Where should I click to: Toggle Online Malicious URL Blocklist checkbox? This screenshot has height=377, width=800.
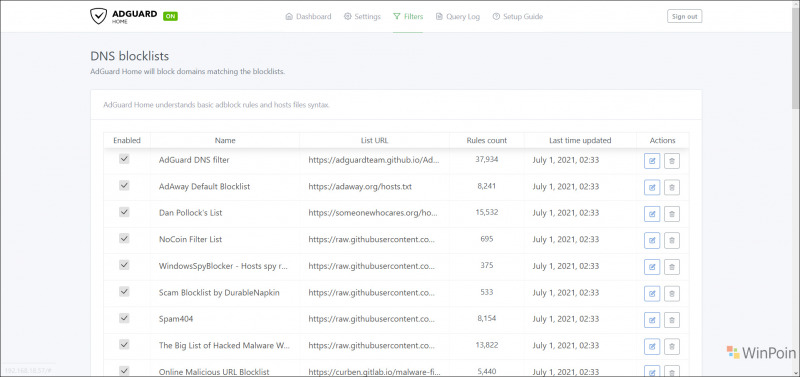click(124, 371)
